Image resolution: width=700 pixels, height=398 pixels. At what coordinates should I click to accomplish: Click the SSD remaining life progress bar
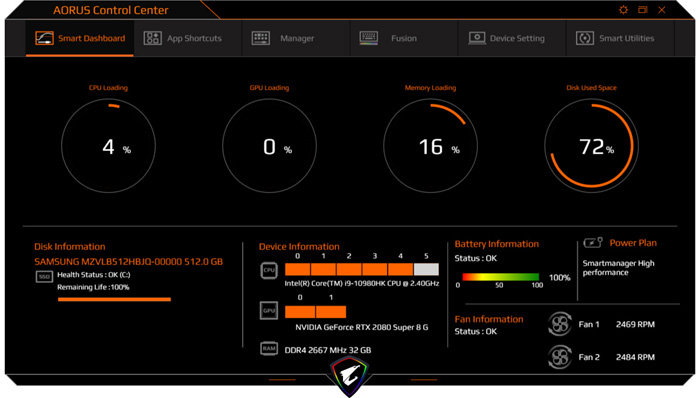pos(114,299)
